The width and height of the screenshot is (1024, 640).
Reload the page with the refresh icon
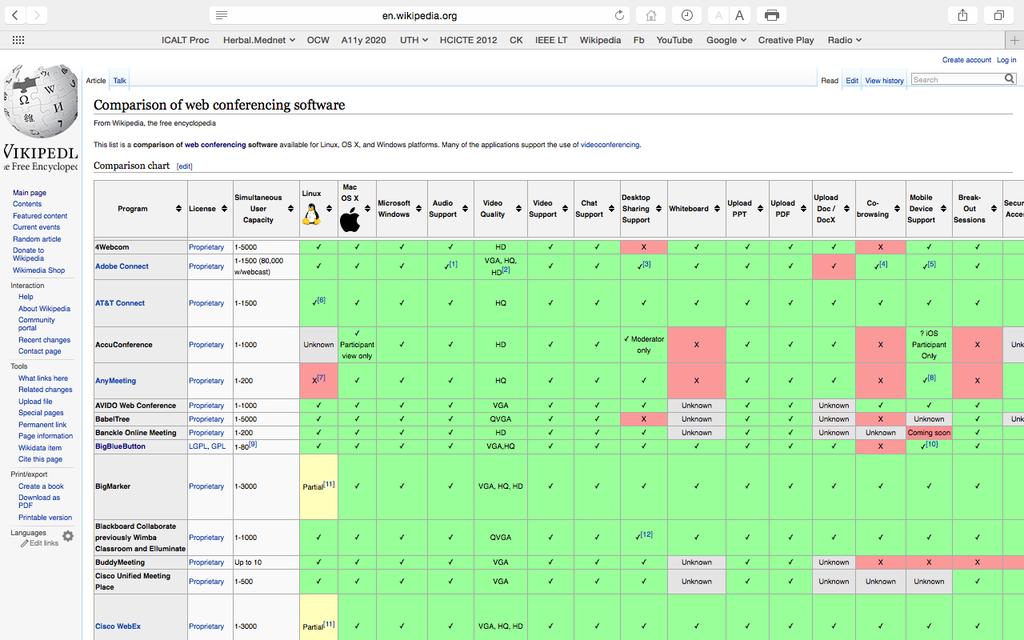click(619, 15)
